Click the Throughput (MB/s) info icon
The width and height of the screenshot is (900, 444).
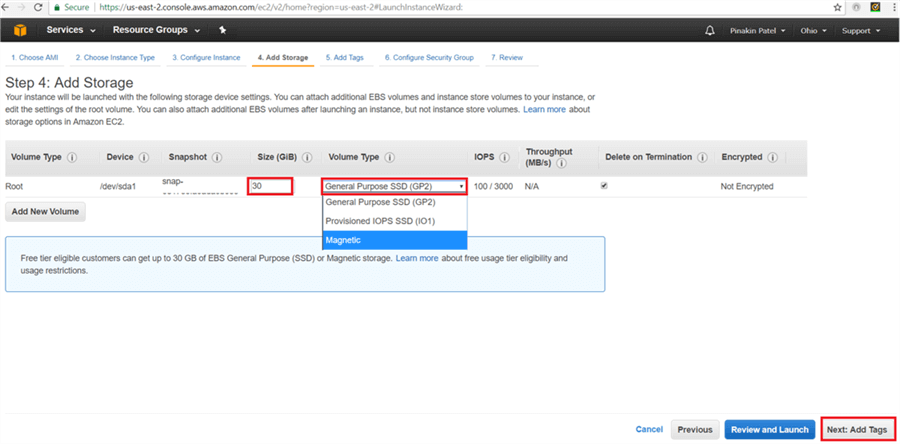click(x=562, y=163)
